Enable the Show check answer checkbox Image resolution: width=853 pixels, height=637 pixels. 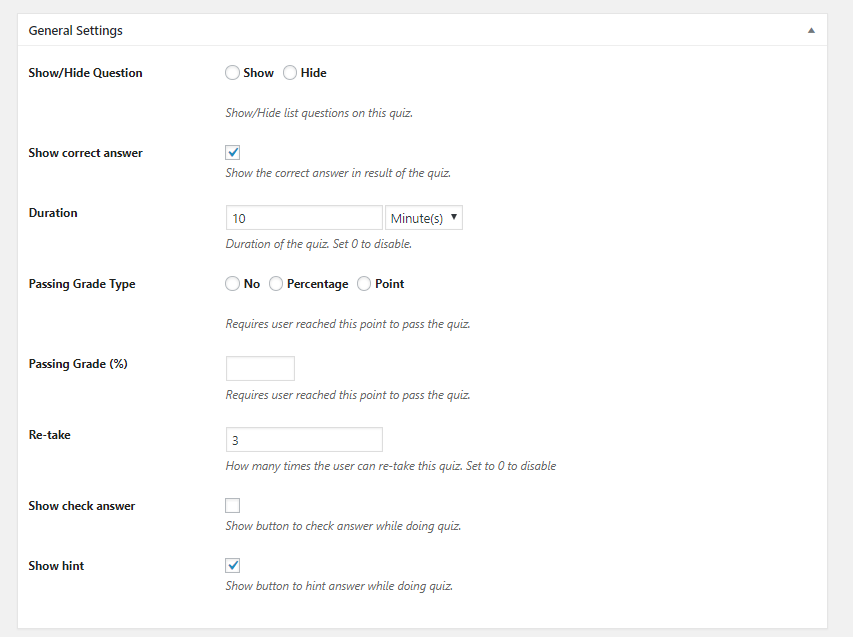(233, 506)
